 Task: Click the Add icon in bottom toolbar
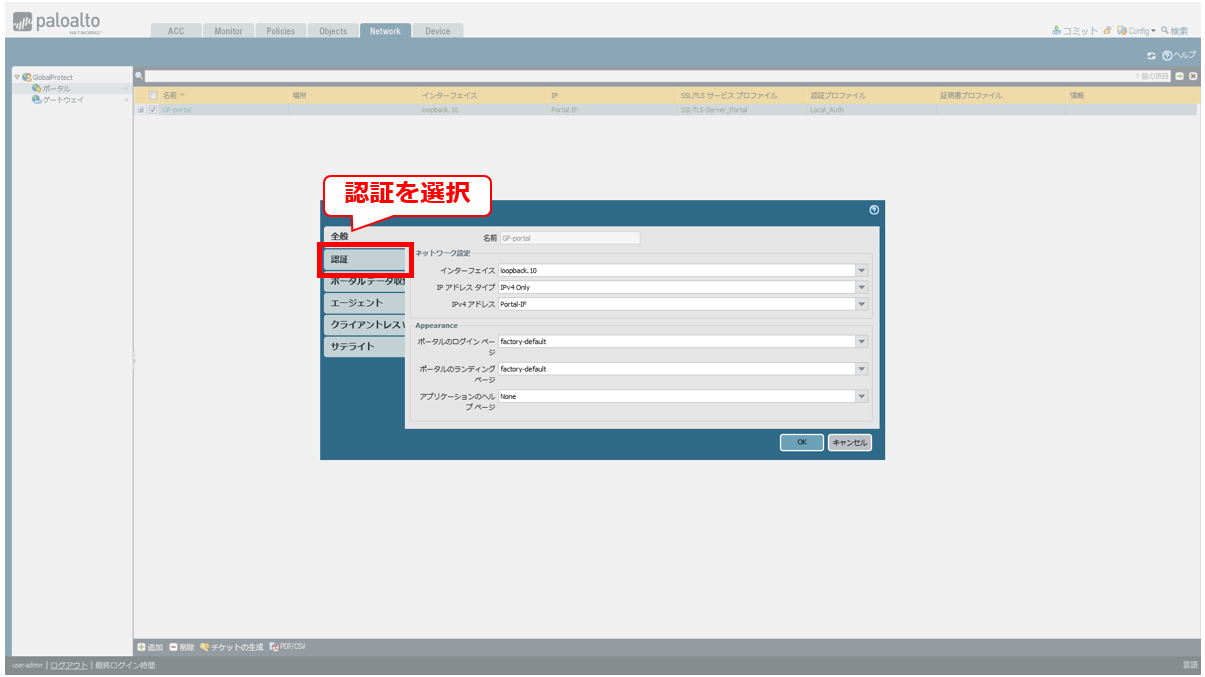[141, 647]
